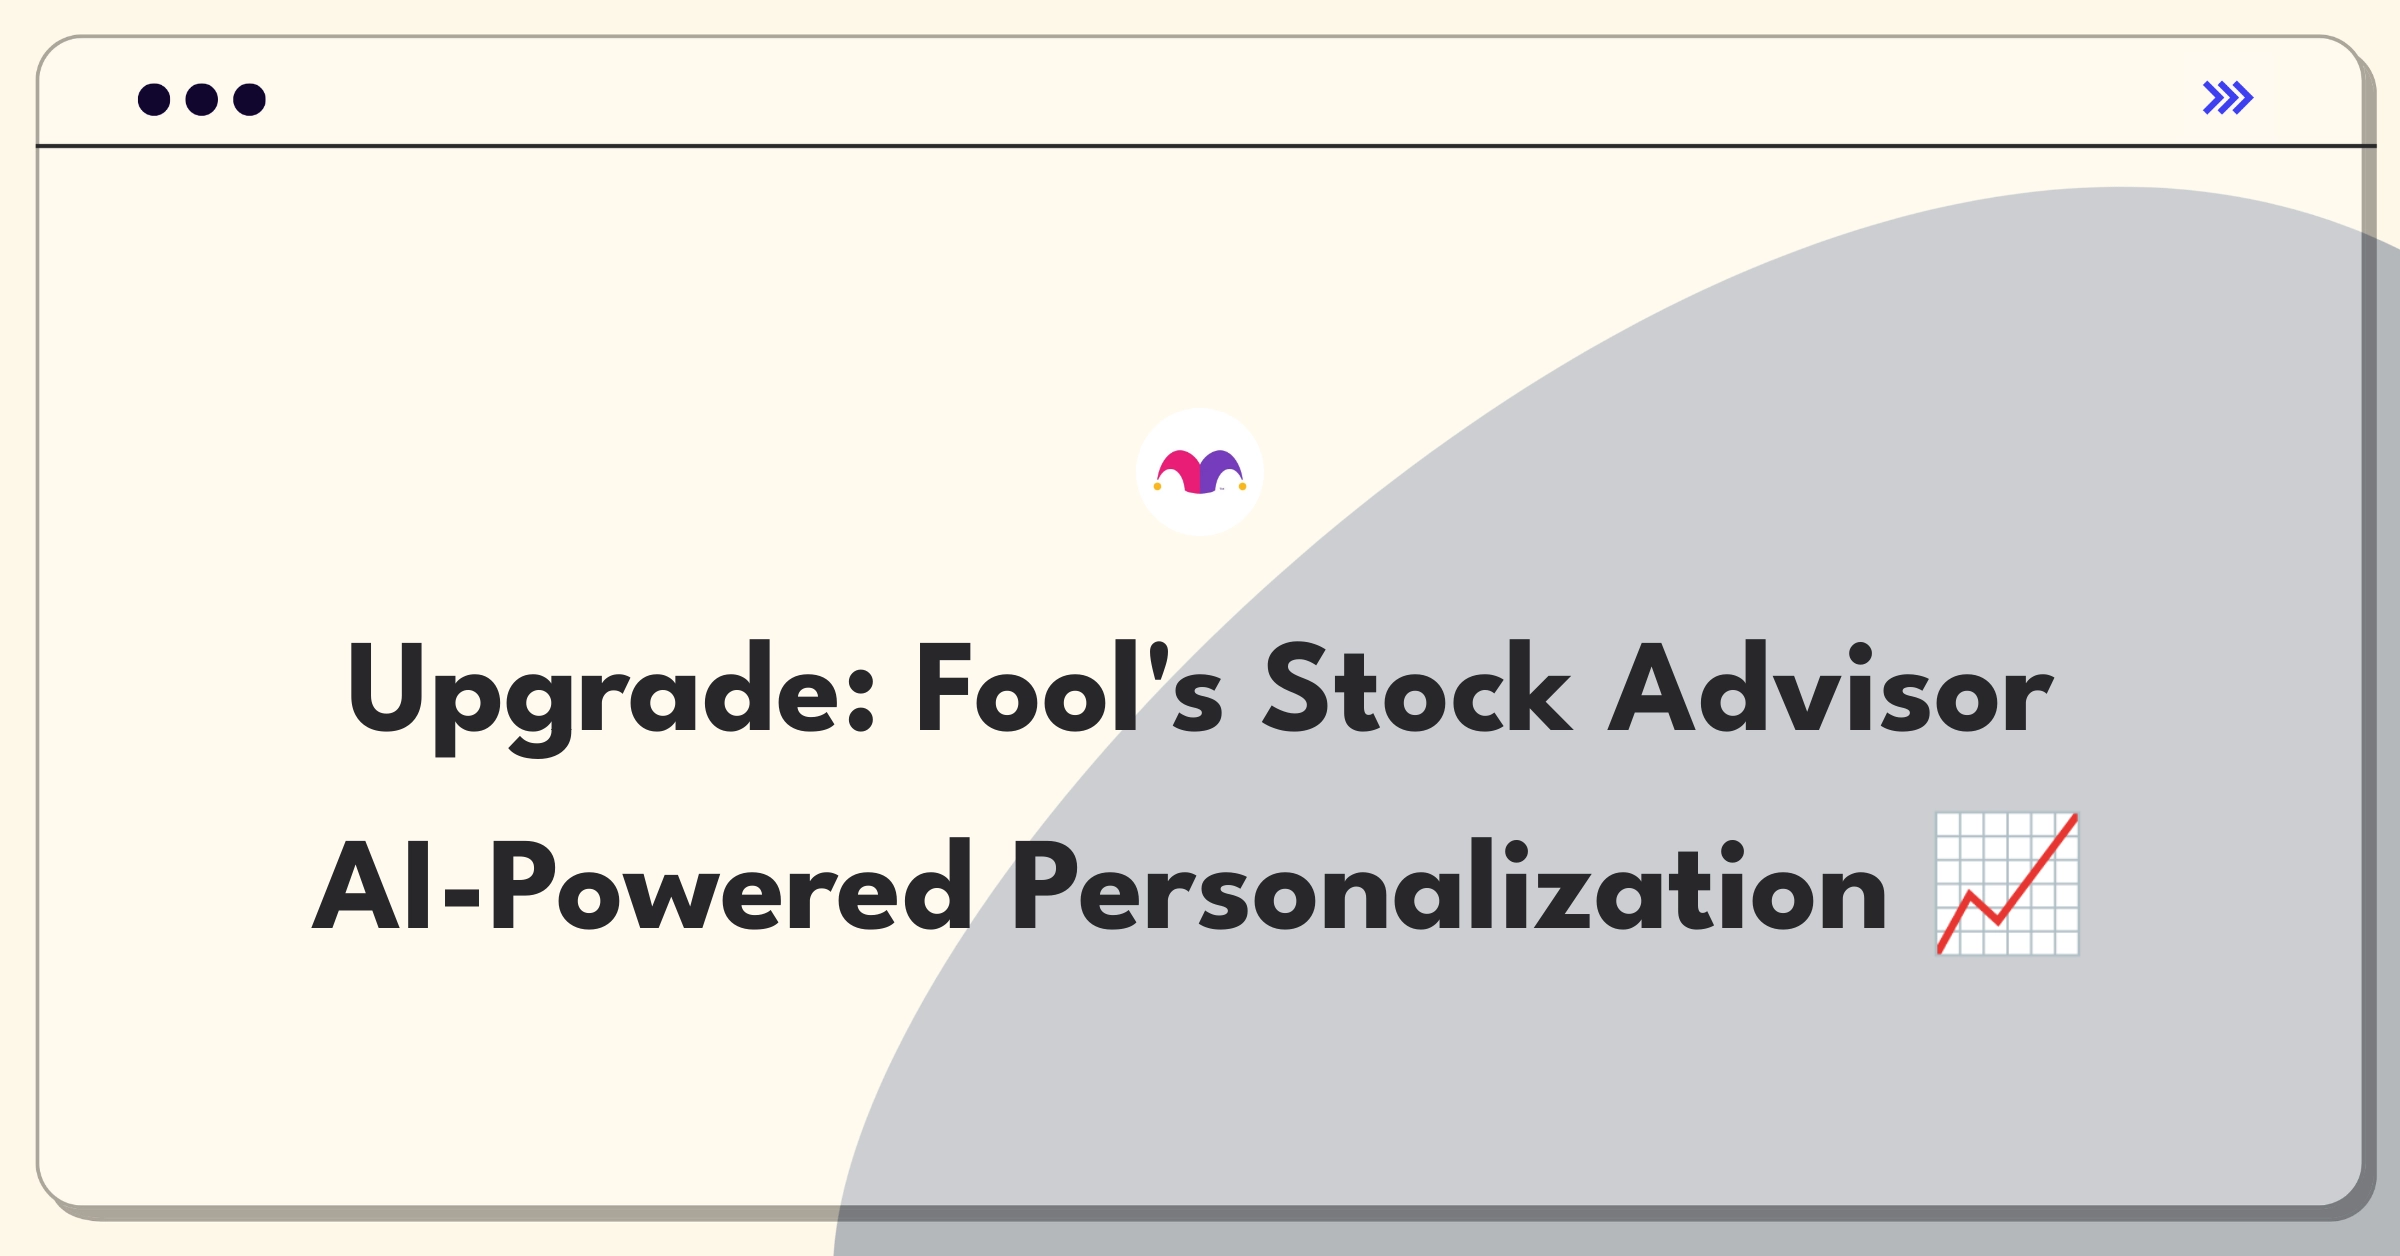Click the red trend line in chart
2400x1256 pixels.
coord(2008,884)
